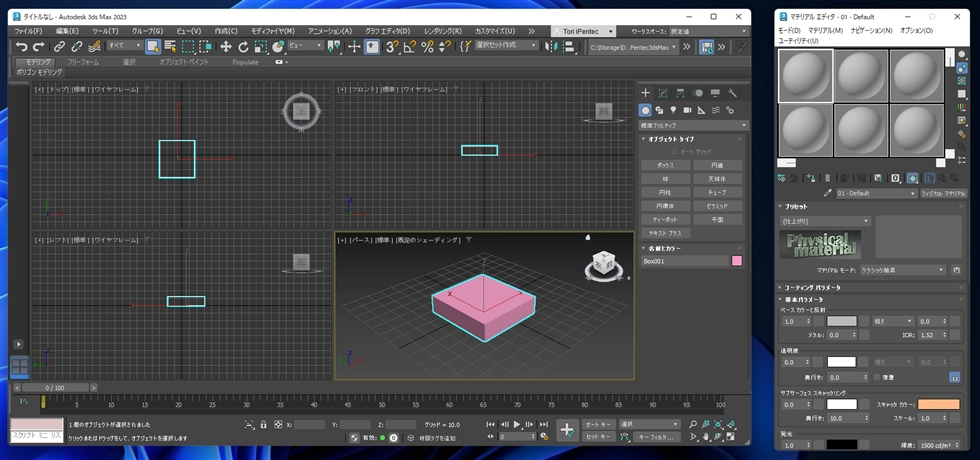Open the ファイル(F) menu

[28, 31]
